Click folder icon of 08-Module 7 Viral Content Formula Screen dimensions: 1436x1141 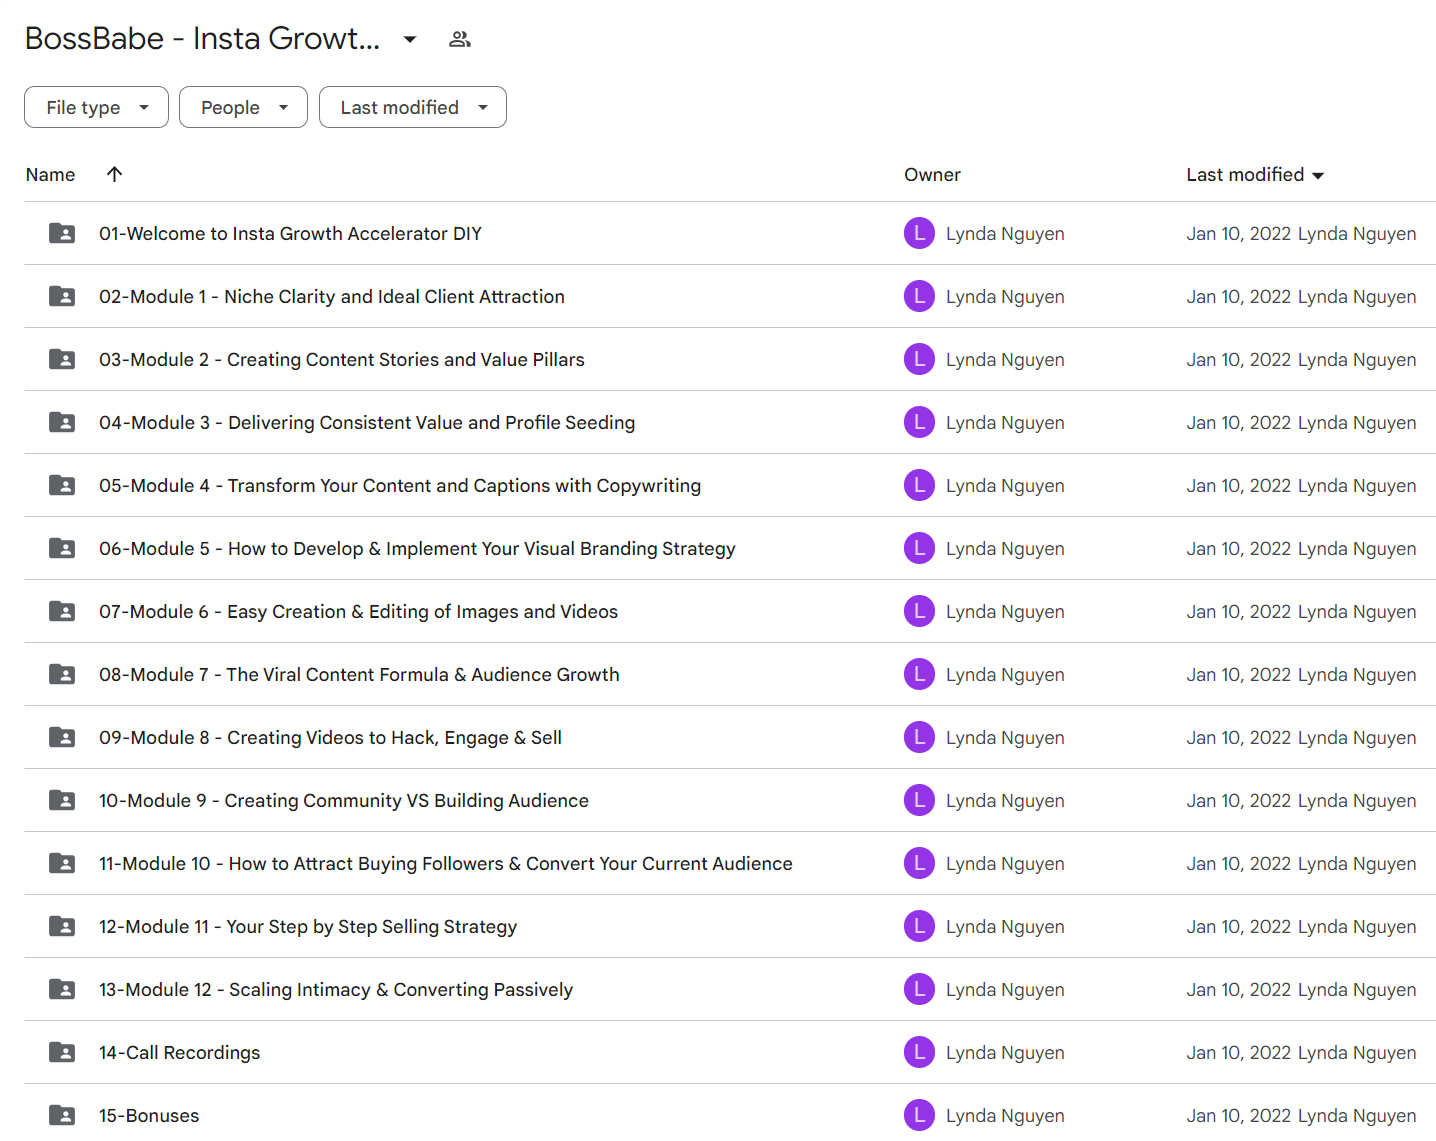pyautogui.click(x=62, y=674)
